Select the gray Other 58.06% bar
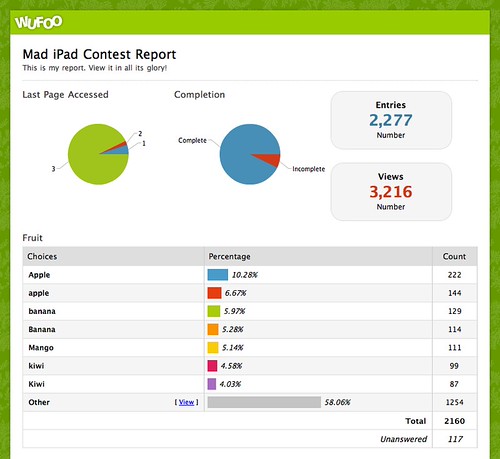 [x=264, y=402]
